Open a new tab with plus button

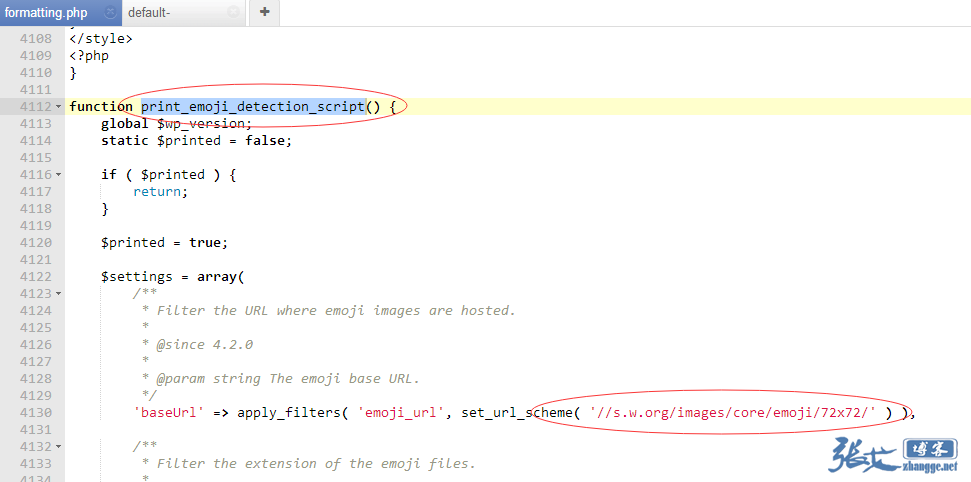point(264,13)
